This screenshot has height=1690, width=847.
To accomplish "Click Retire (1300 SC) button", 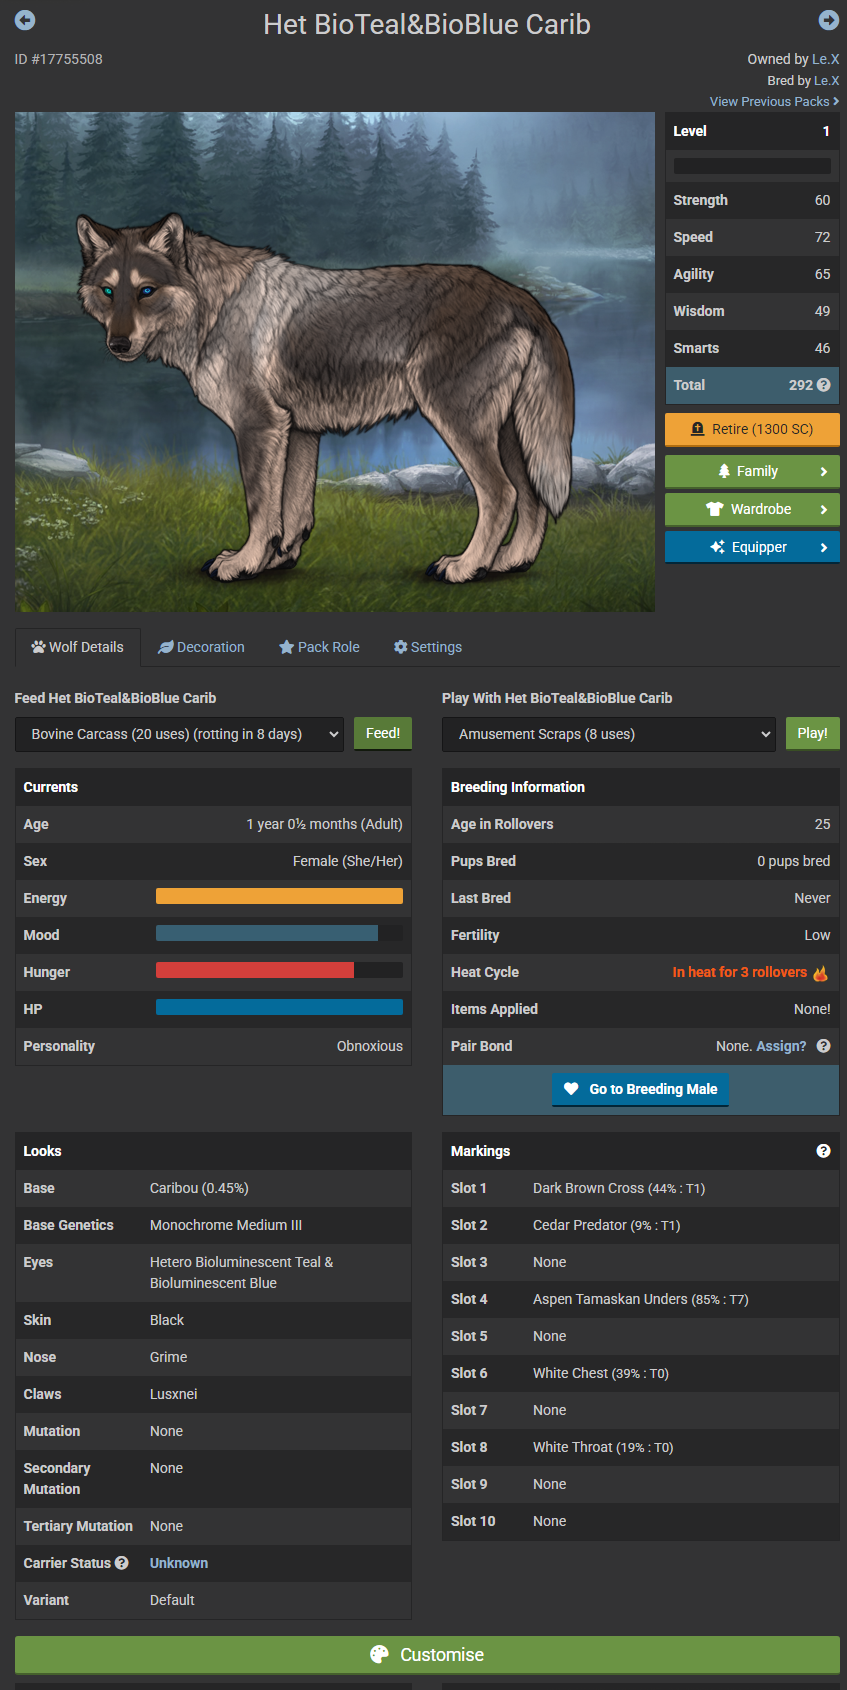I will [x=752, y=429].
